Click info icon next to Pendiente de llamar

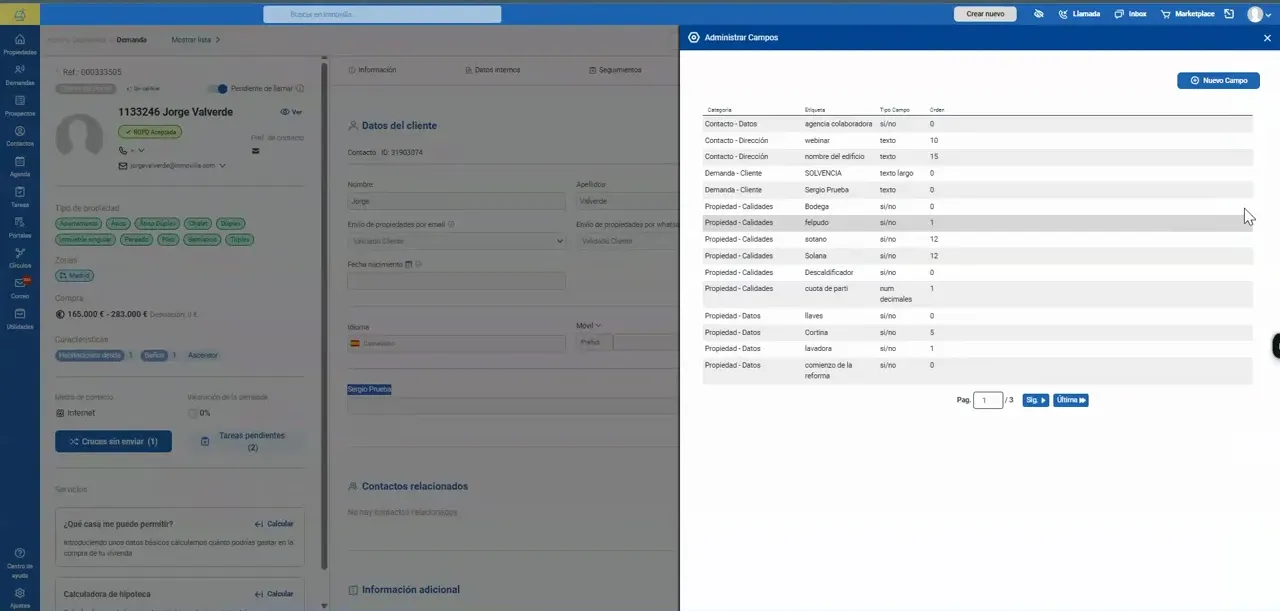[298, 88]
